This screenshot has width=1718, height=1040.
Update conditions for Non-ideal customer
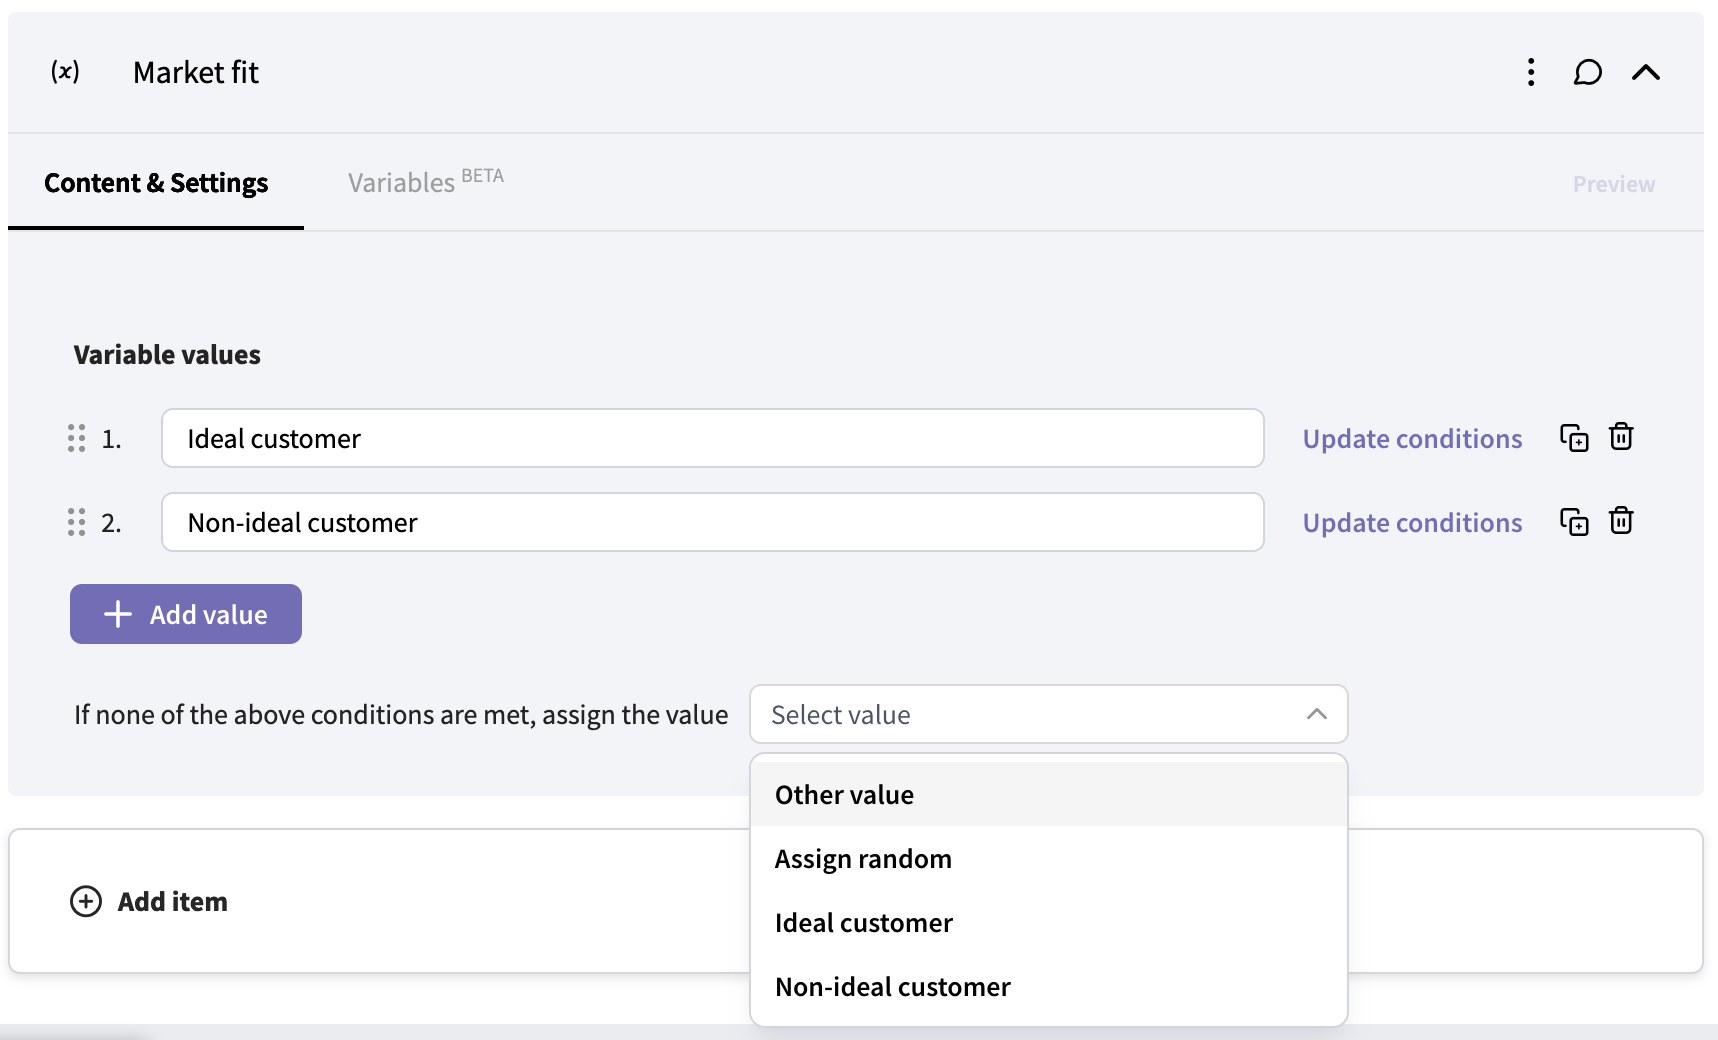coord(1411,523)
